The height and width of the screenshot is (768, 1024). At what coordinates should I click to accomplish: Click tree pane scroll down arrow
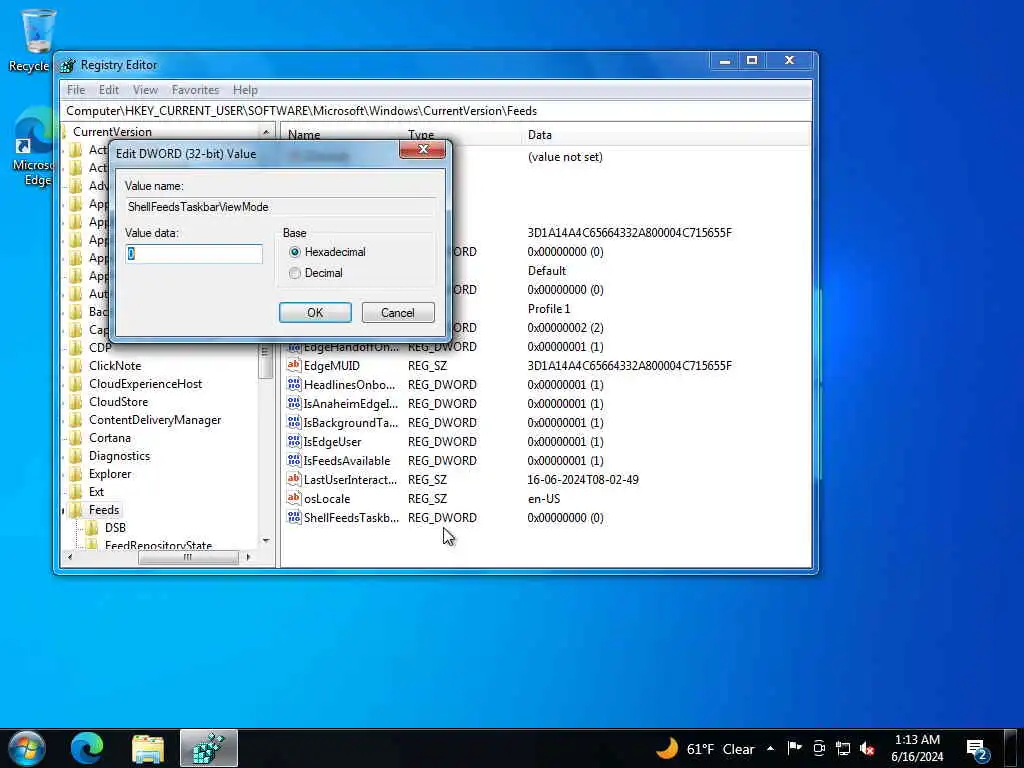tap(266, 541)
